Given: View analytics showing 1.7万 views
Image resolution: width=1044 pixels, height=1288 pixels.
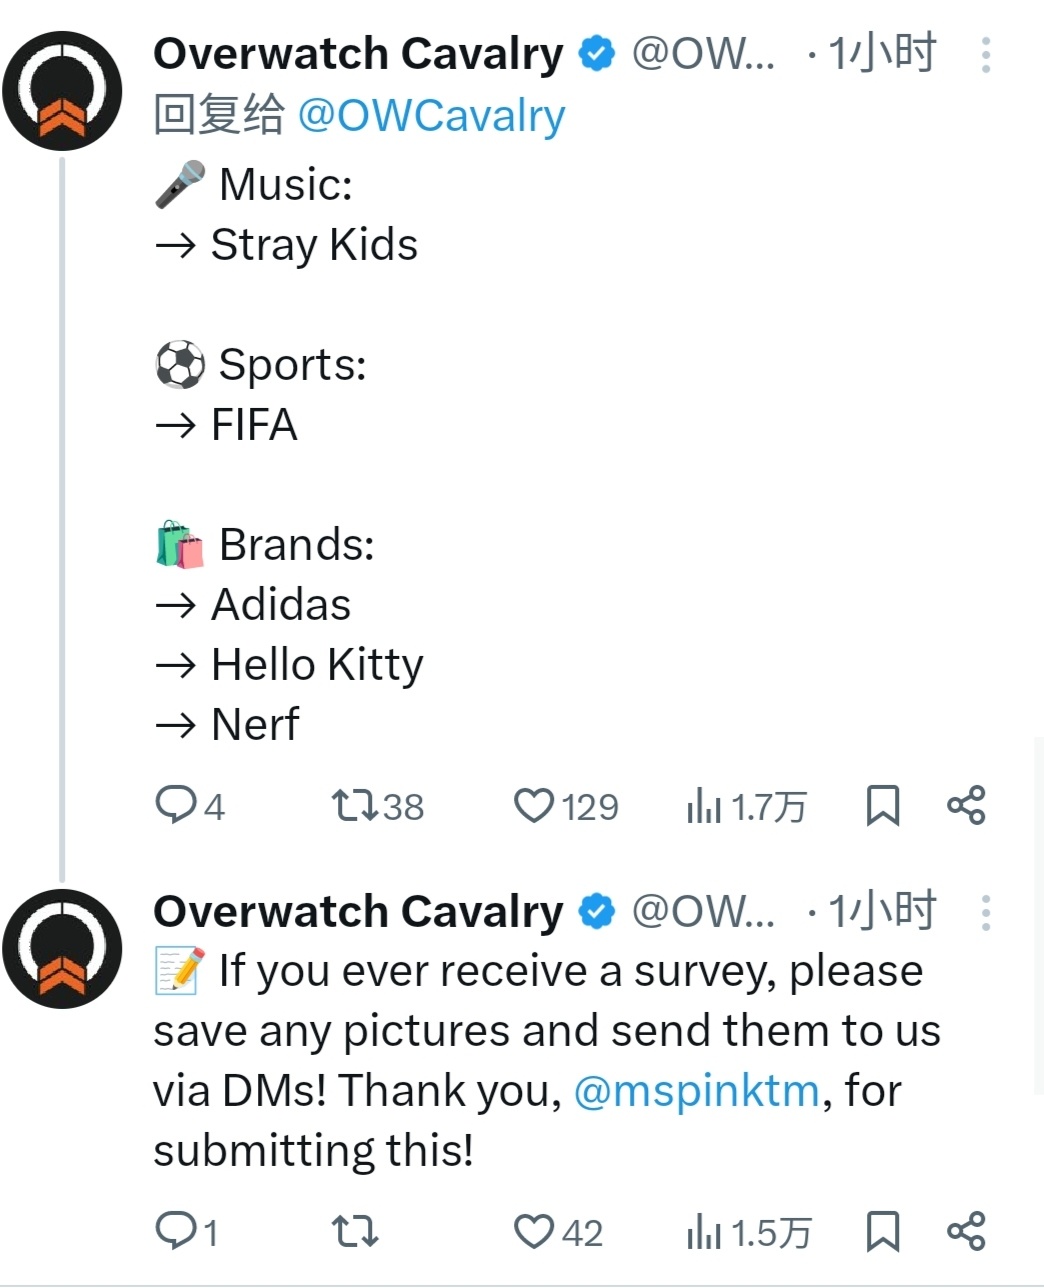Looking at the screenshot, I should (x=704, y=805).
